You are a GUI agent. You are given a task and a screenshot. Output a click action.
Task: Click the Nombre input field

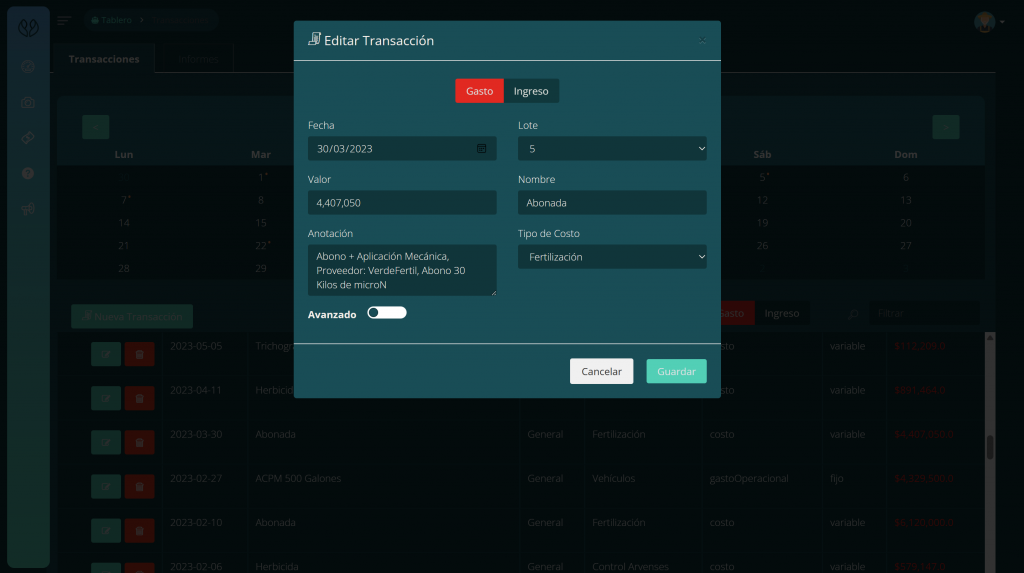click(612, 203)
